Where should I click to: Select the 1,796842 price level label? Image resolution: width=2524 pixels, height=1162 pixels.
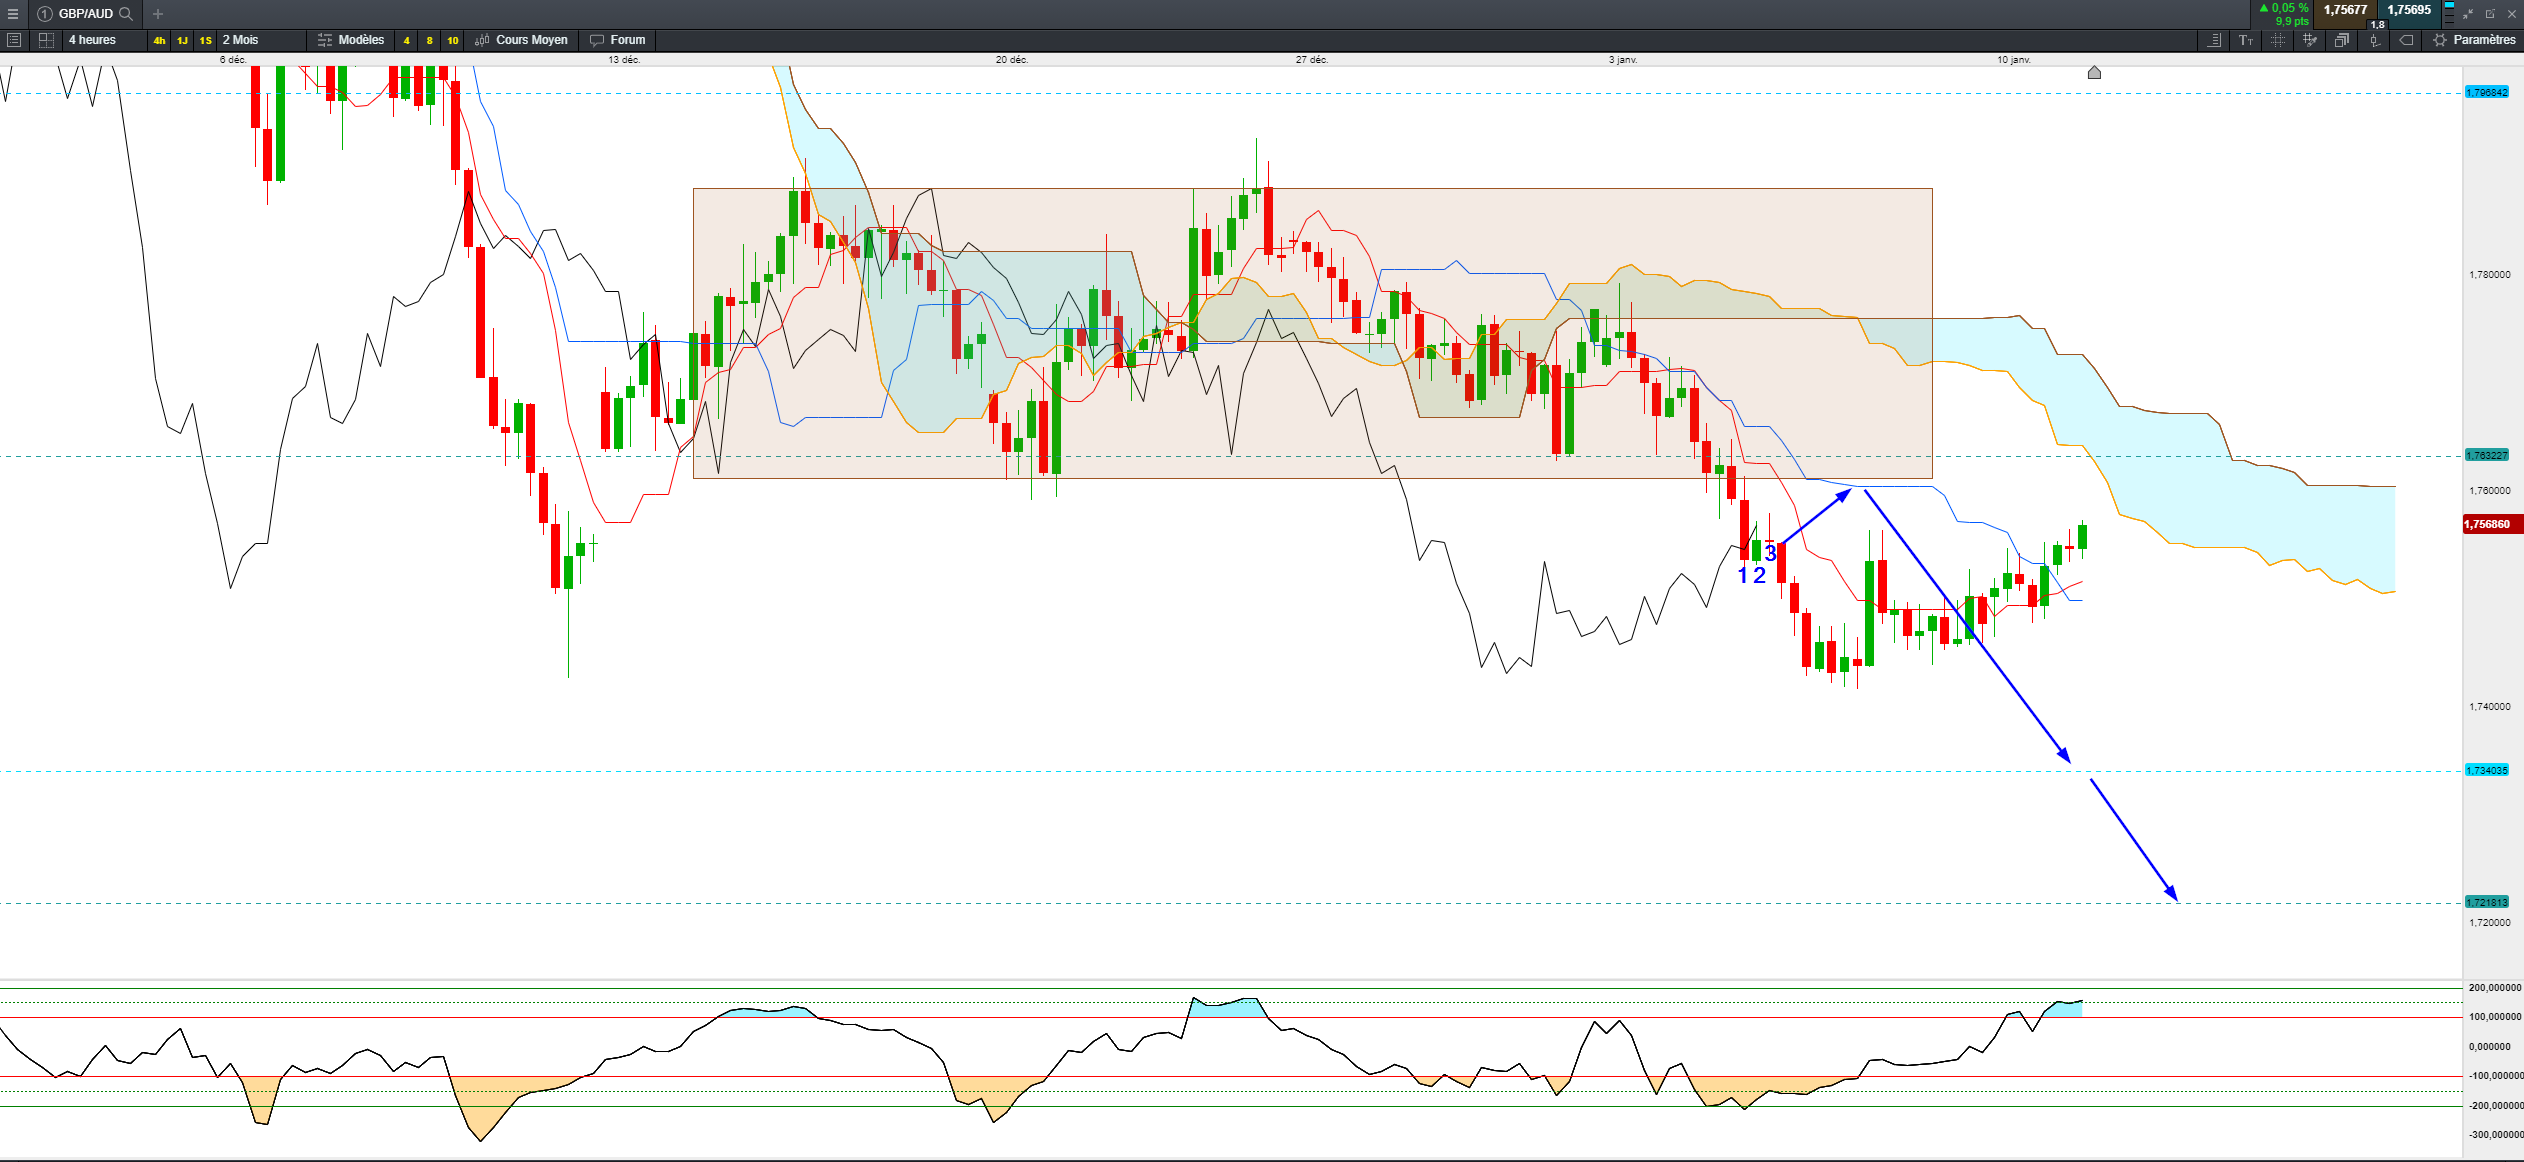pos(2487,92)
